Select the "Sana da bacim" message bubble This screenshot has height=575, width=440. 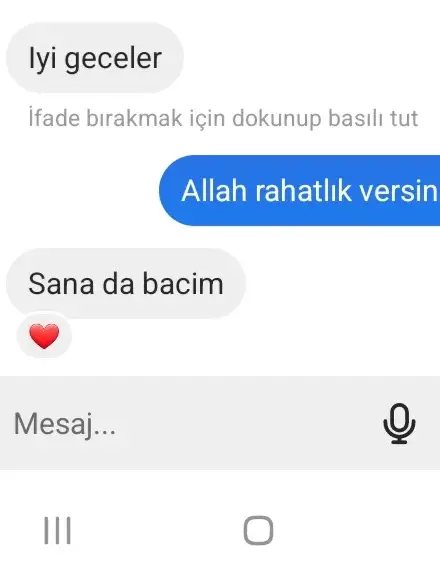(x=125, y=283)
